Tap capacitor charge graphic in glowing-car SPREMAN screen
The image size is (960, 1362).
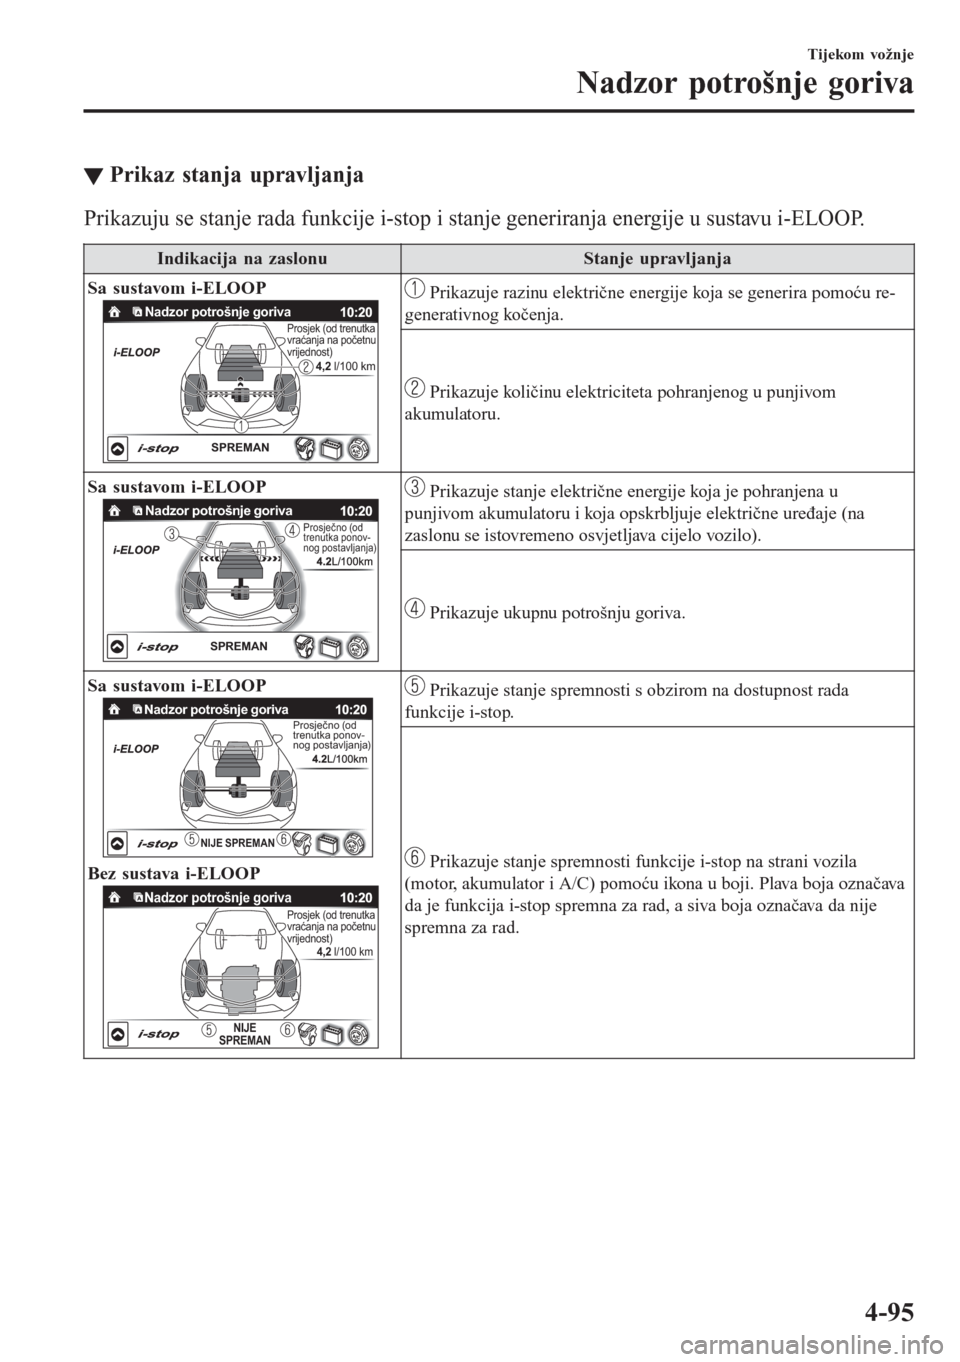coord(238,558)
